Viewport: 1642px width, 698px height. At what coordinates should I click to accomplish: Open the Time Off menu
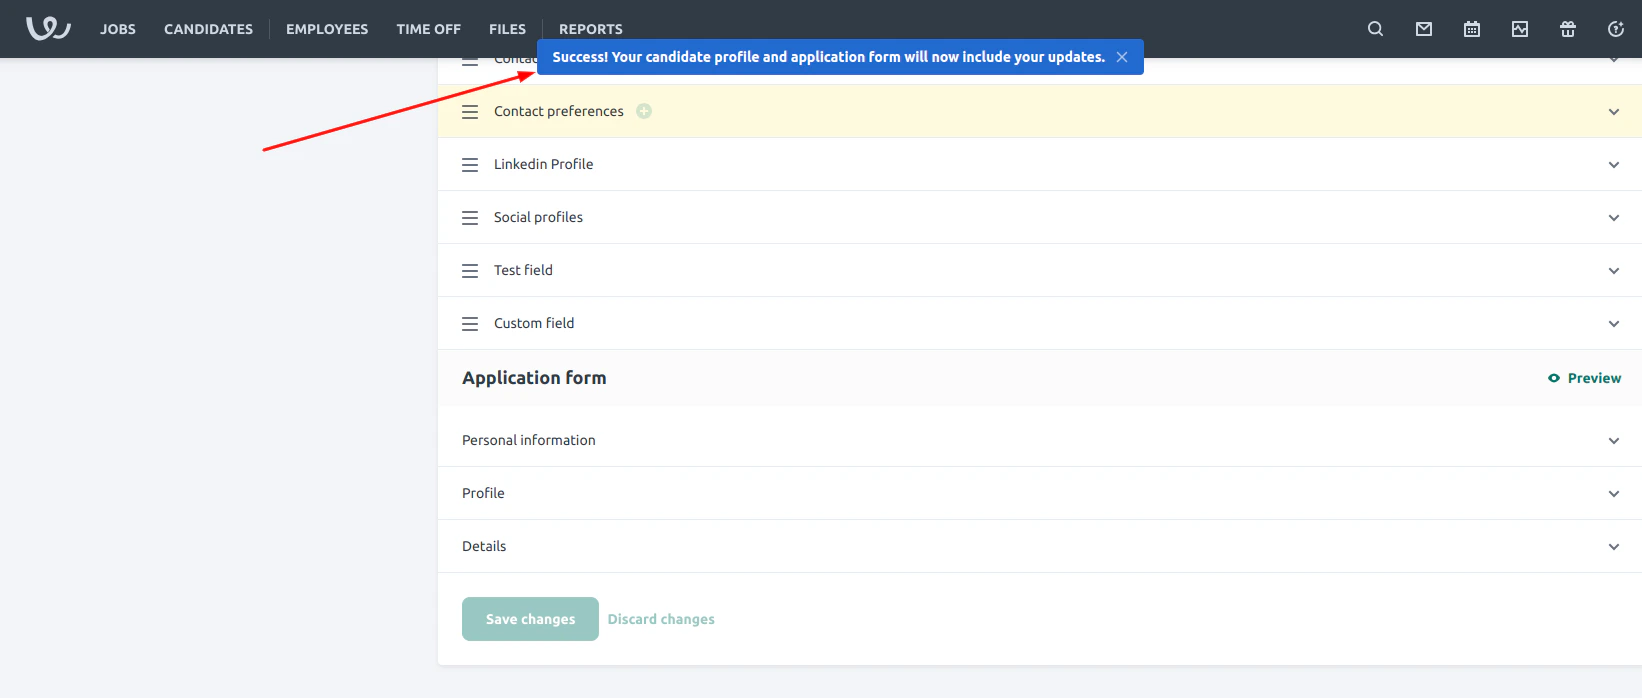(428, 29)
